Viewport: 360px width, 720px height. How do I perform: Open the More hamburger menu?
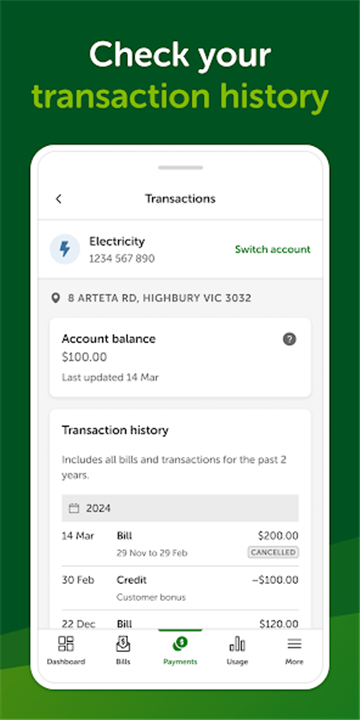[294, 644]
